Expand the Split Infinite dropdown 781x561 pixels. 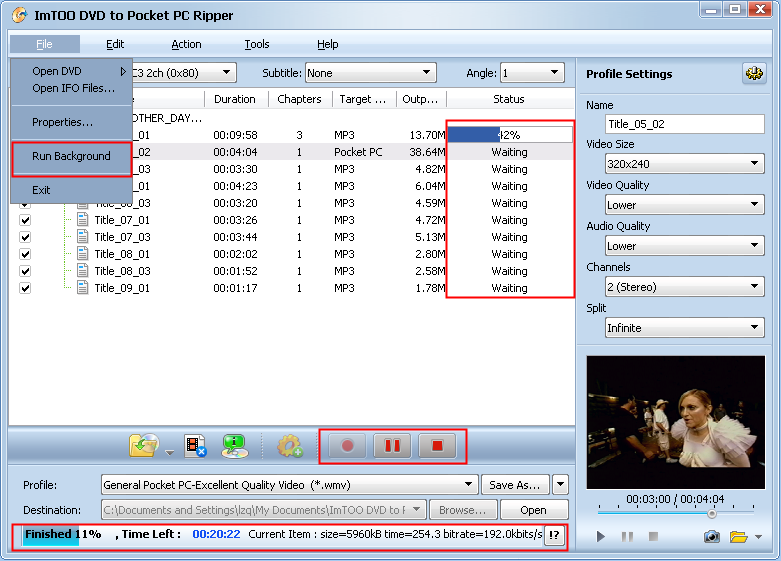click(685, 327)
